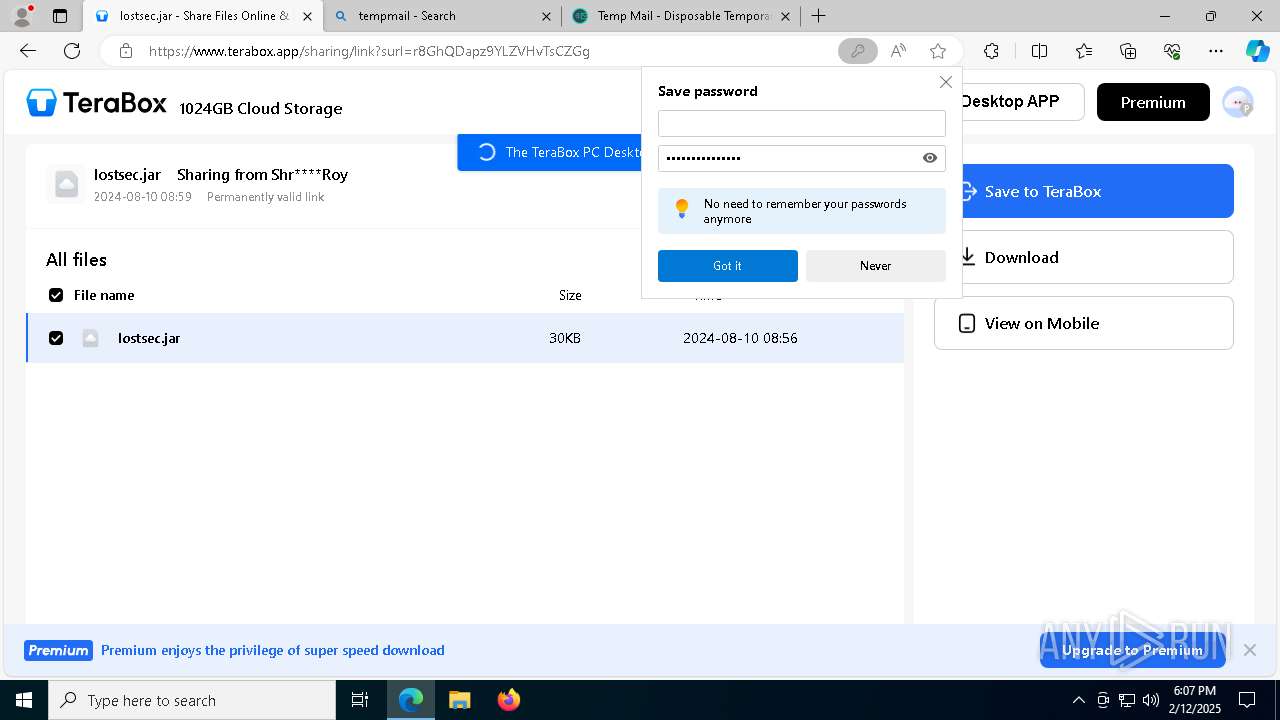1280x720 pixels.
Task: Open Collections icon
Action: tap(1128, 51)
